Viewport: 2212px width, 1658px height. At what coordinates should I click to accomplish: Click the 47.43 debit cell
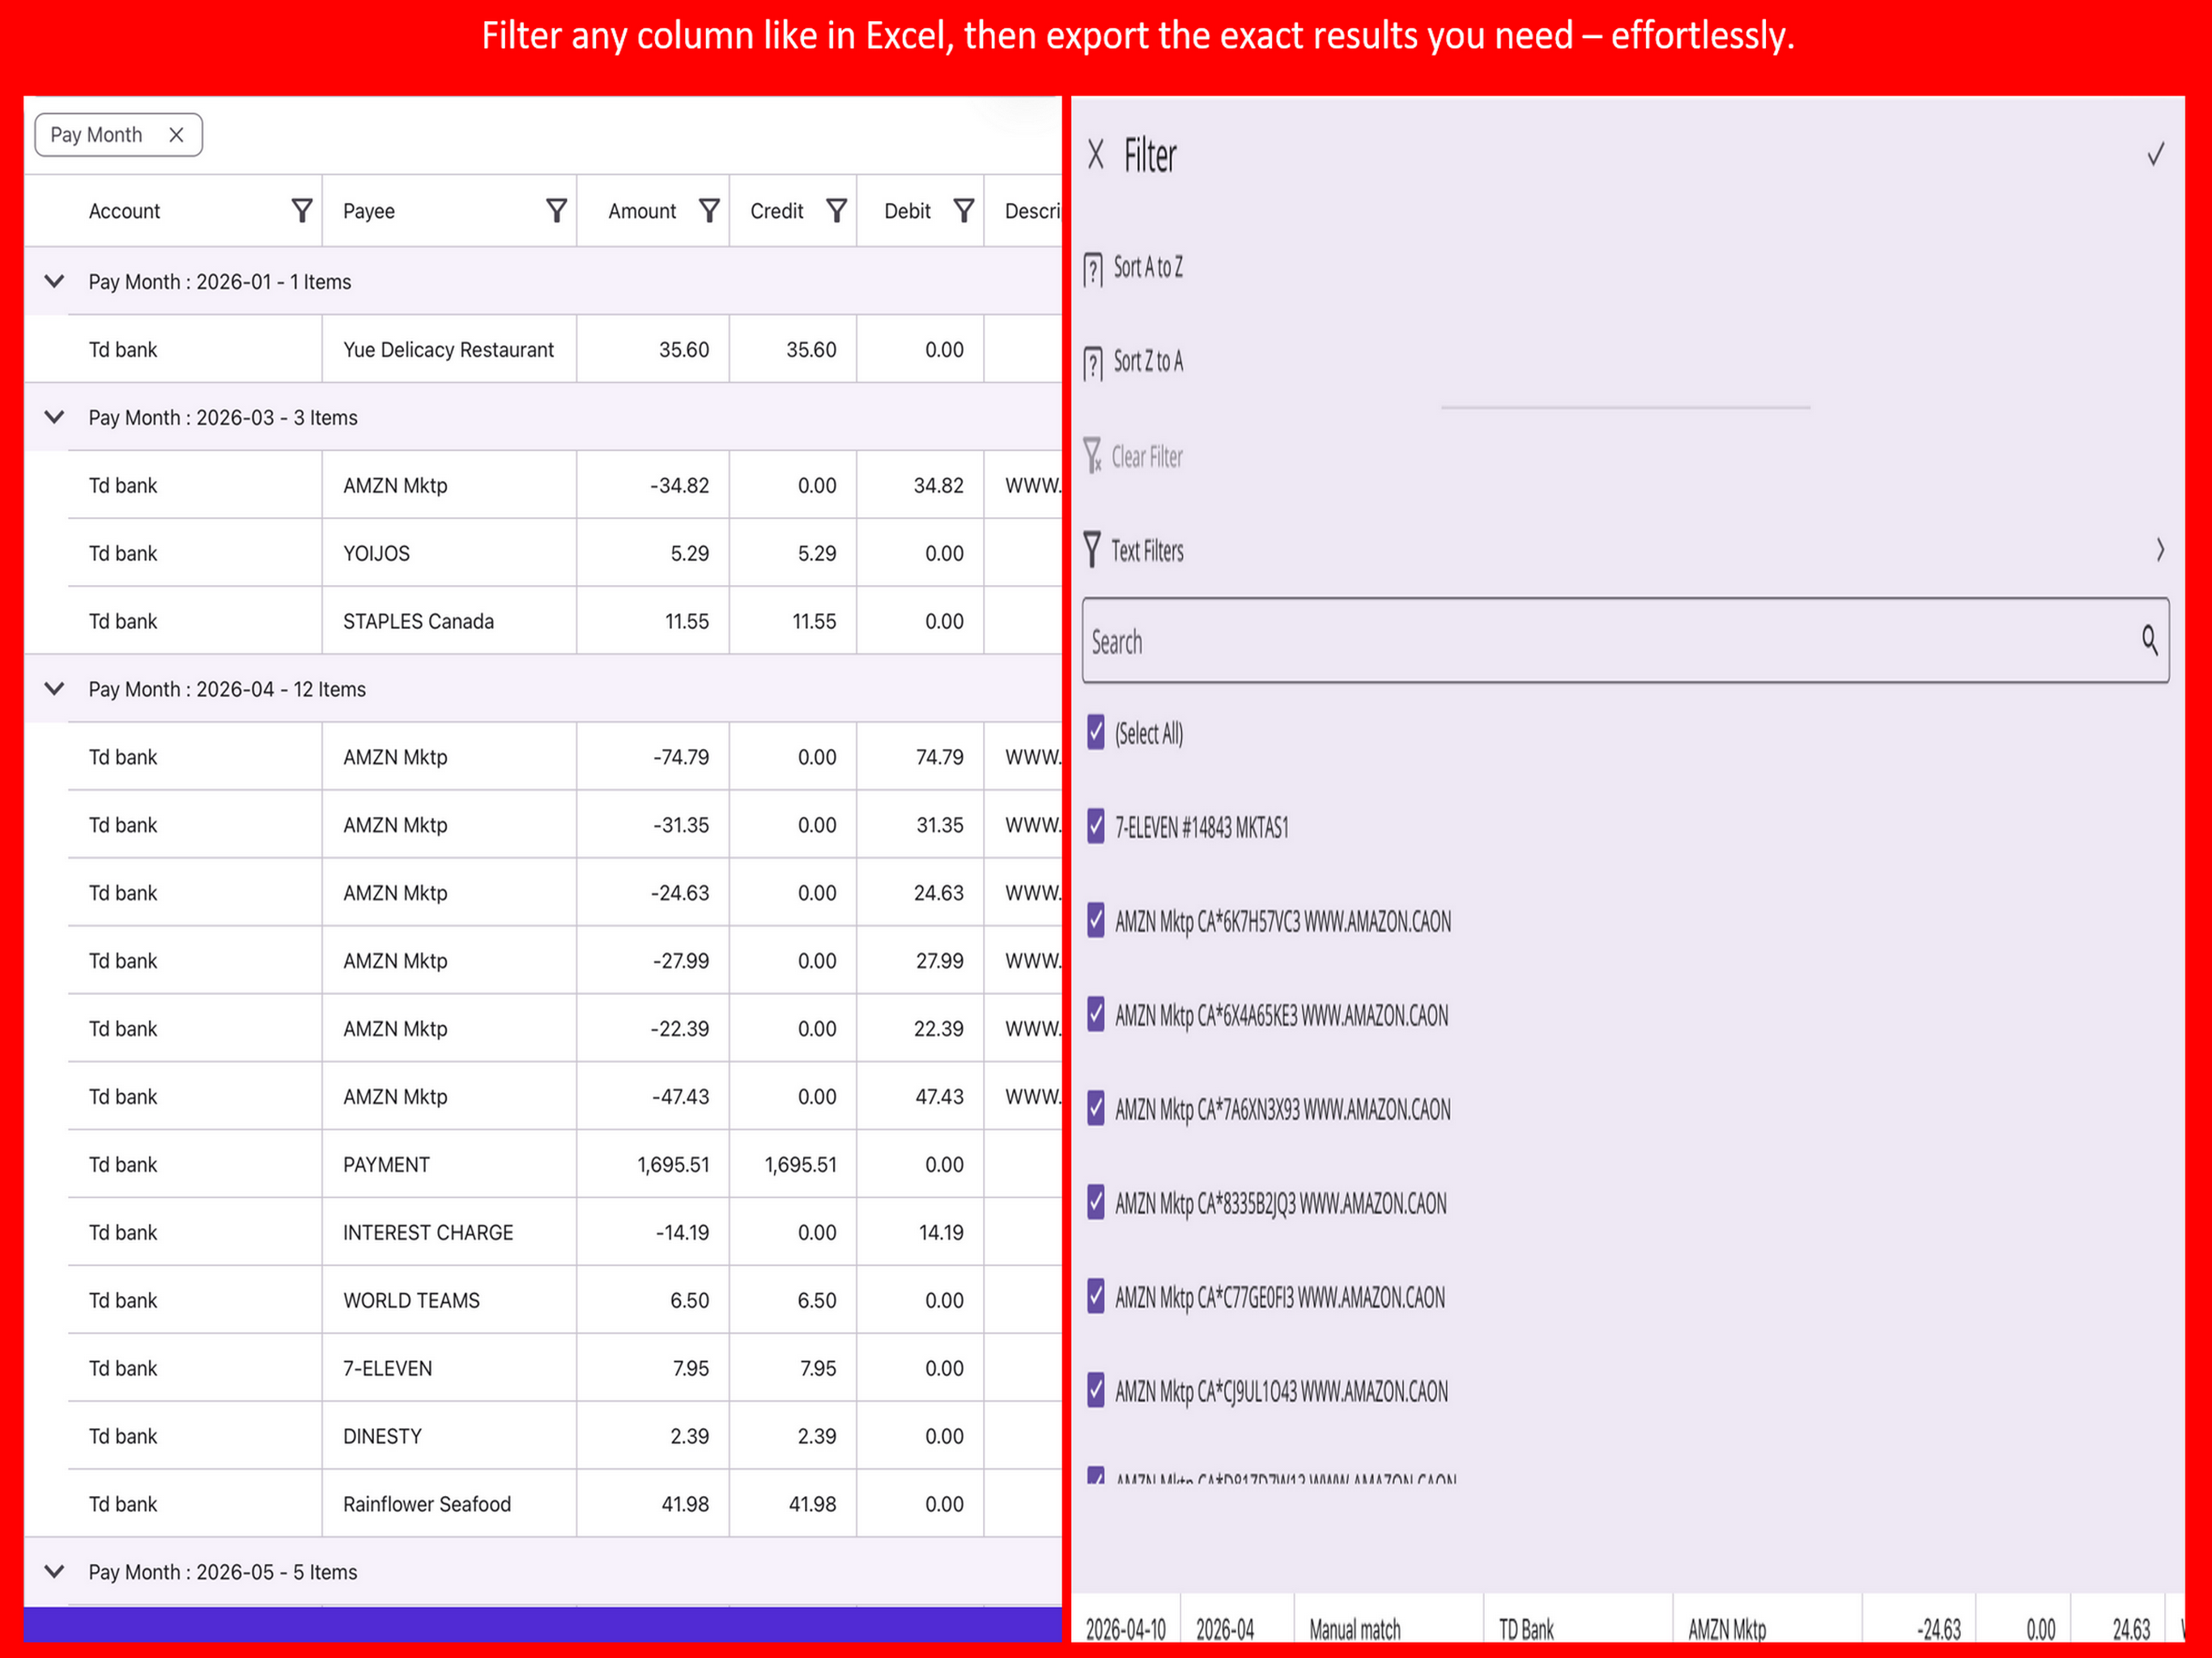pyautogui.click(x=920, y=1096)
